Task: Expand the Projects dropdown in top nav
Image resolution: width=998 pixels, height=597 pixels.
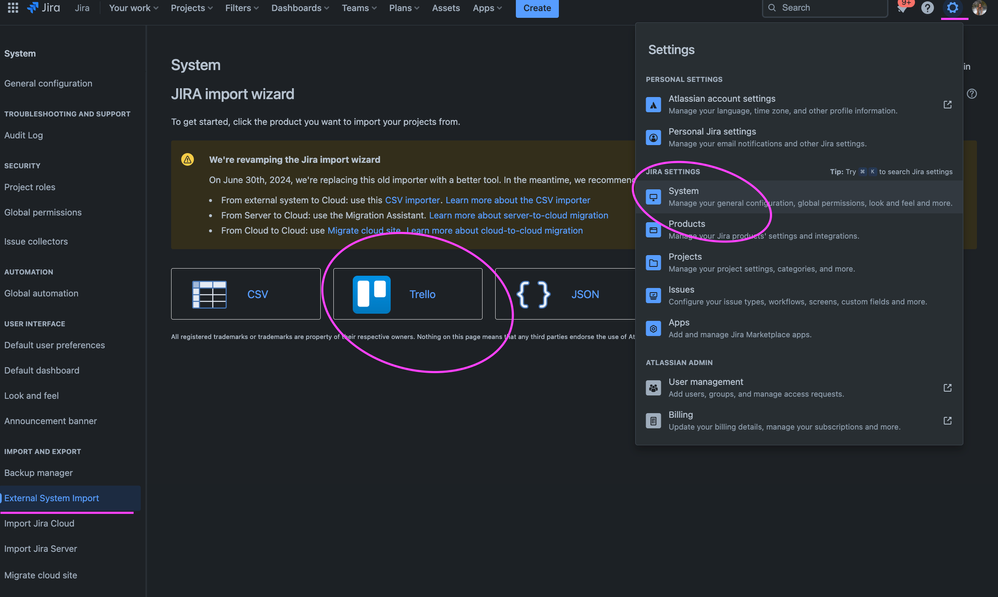Action: (192, 8)
